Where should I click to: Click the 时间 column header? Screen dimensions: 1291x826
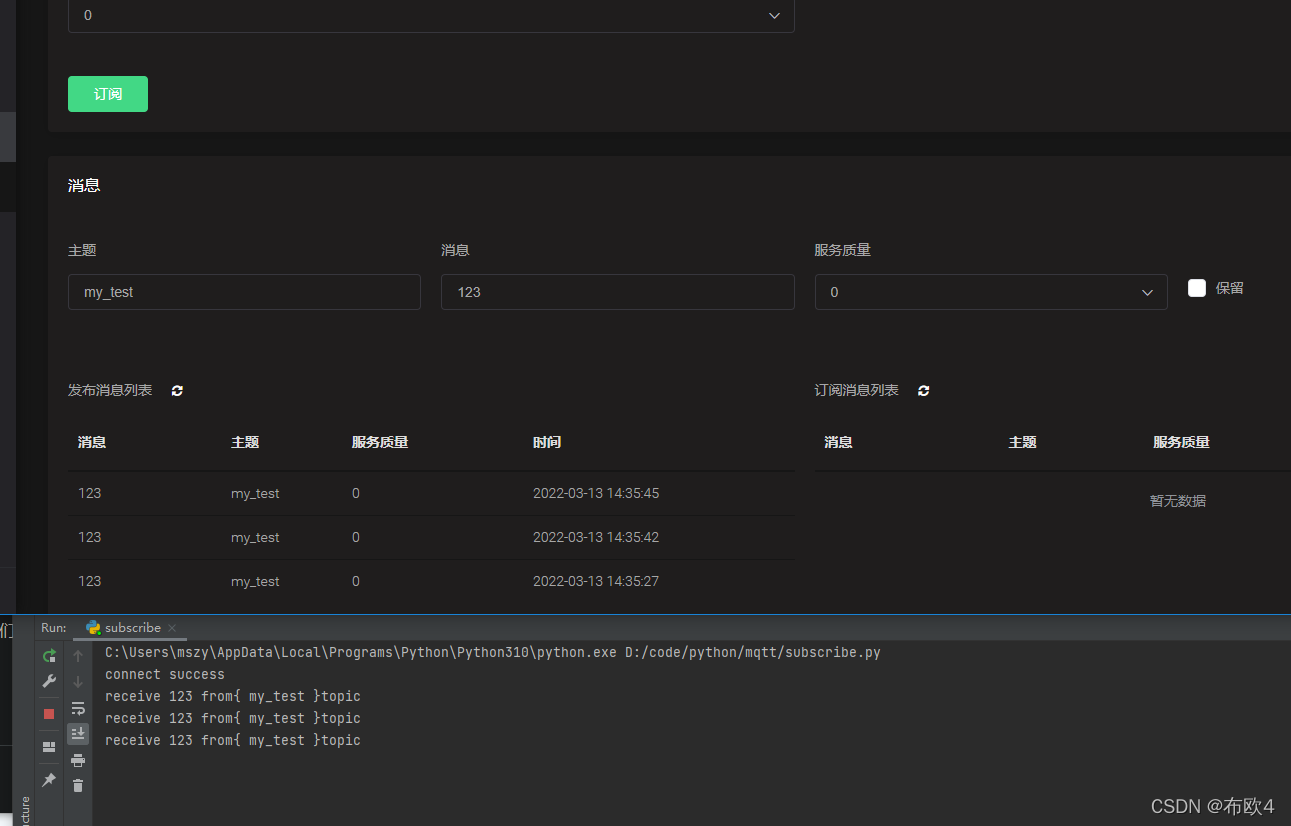click(x=547, y=442)
